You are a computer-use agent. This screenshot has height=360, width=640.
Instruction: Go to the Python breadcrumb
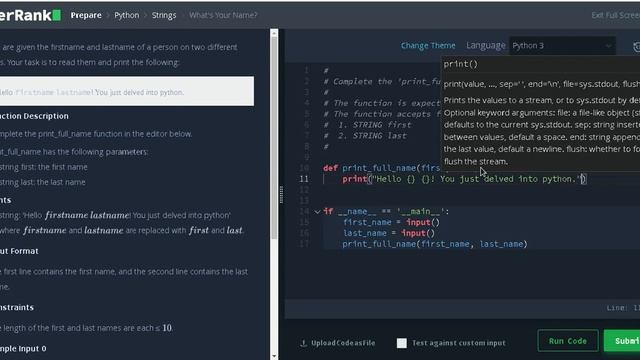[127, 15]
